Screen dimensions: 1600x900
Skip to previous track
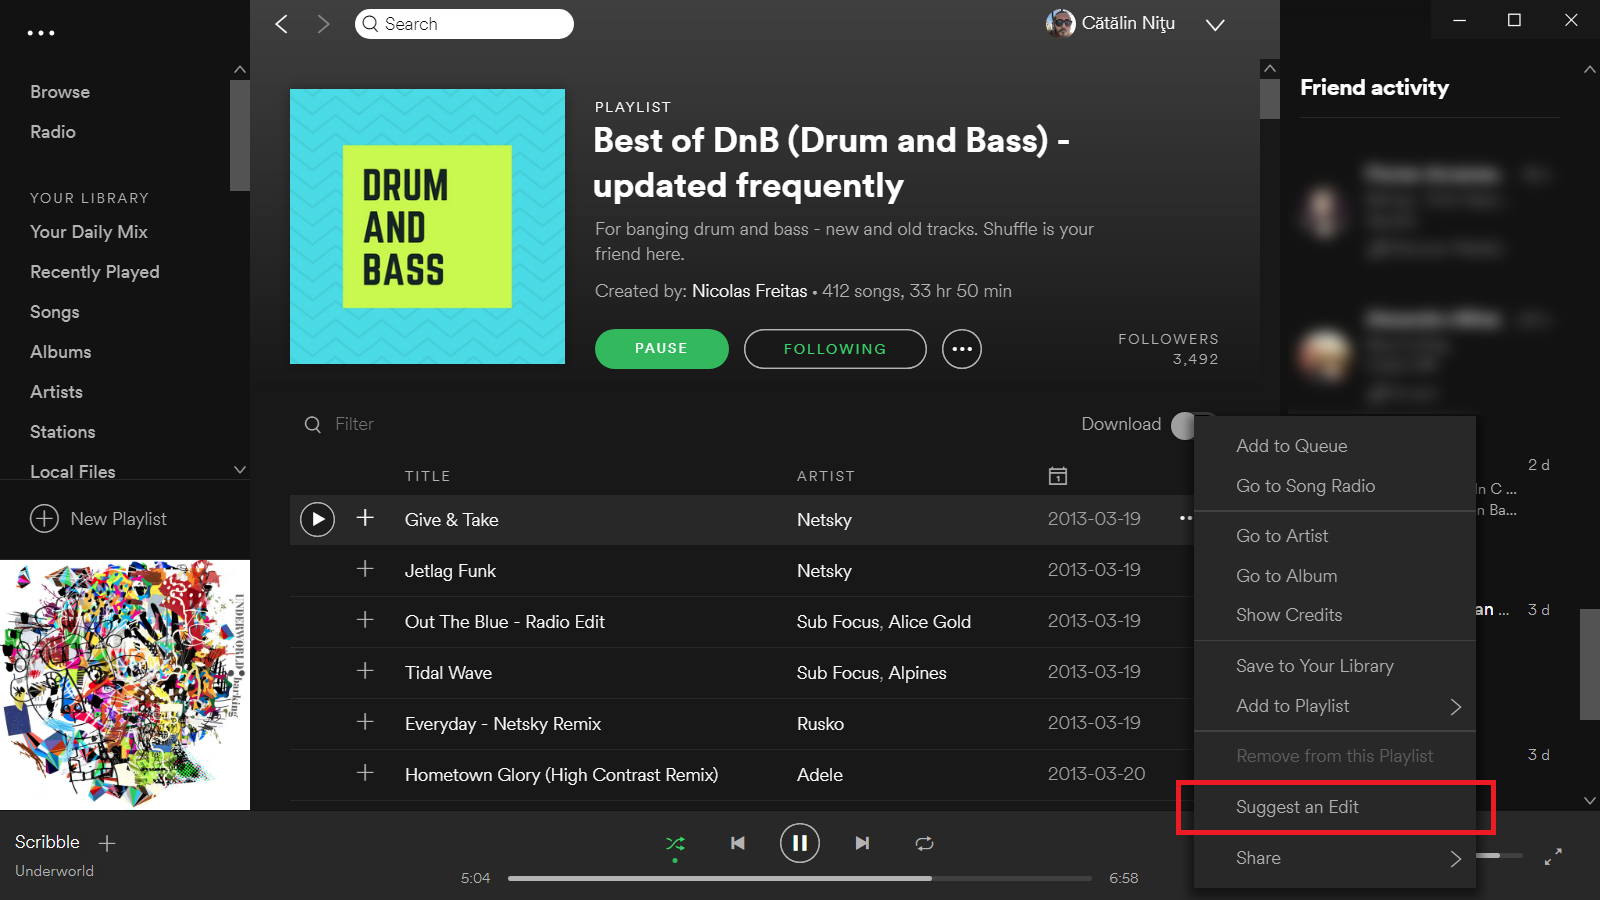[738, 843]
